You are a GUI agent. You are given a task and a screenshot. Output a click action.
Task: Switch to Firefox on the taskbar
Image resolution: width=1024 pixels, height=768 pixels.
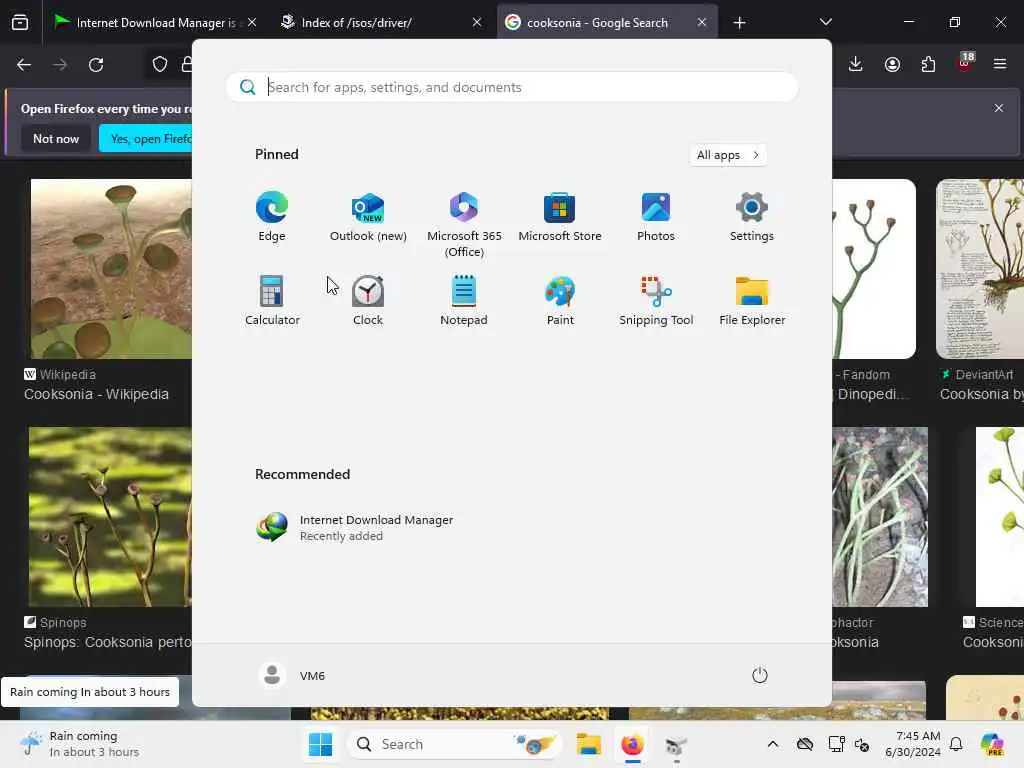(632, 744)
